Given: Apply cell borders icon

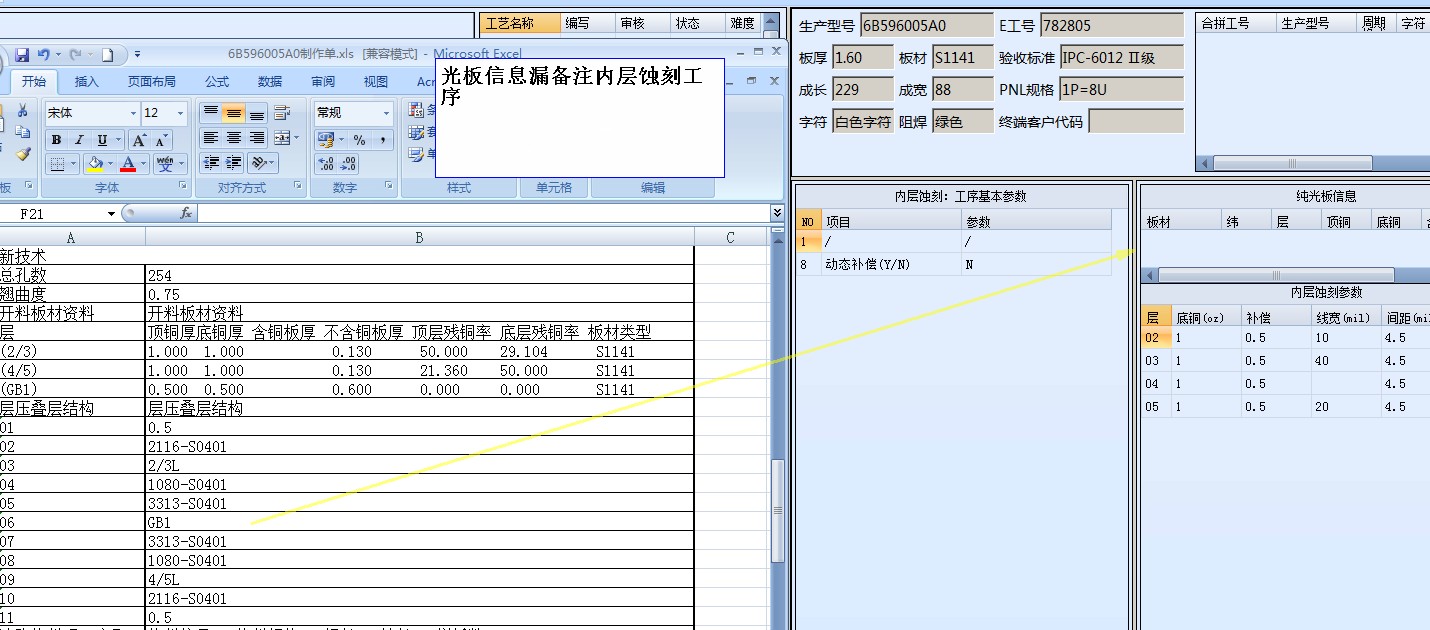Looking at the screenshot, I should click(x=58, y=164).
